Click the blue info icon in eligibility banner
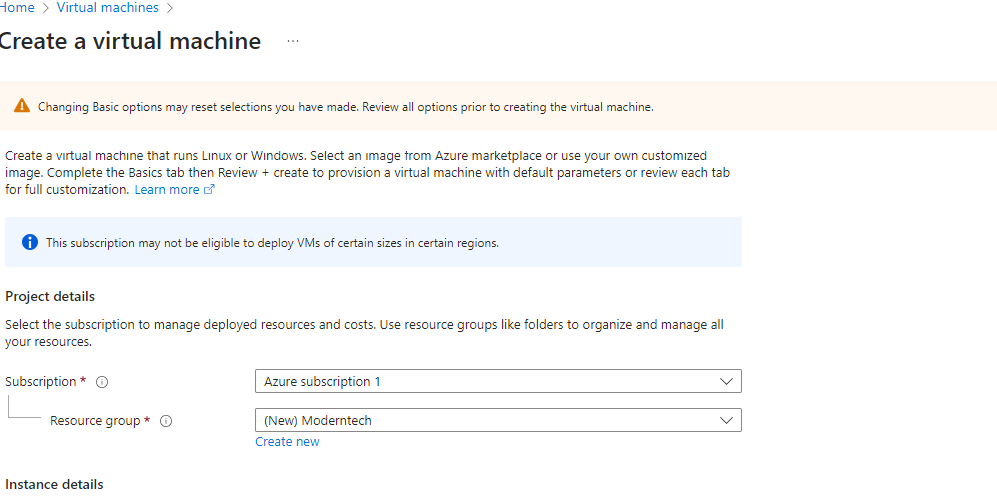Viewport: 997px width, 499px height. tap(30, 242)
